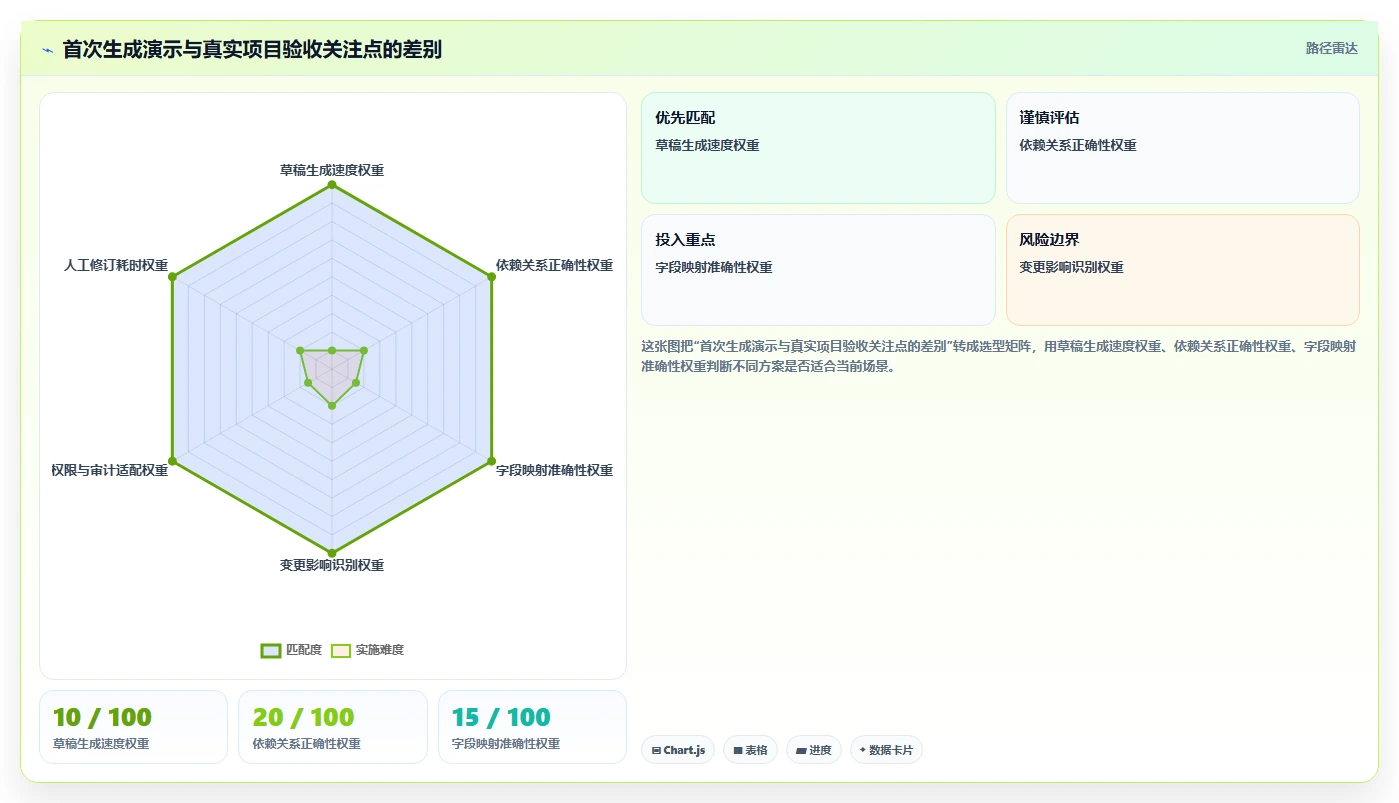1399x803 pixels.
Task: Click the 路径雷达 label in the header
Action: click(1331, 48)
